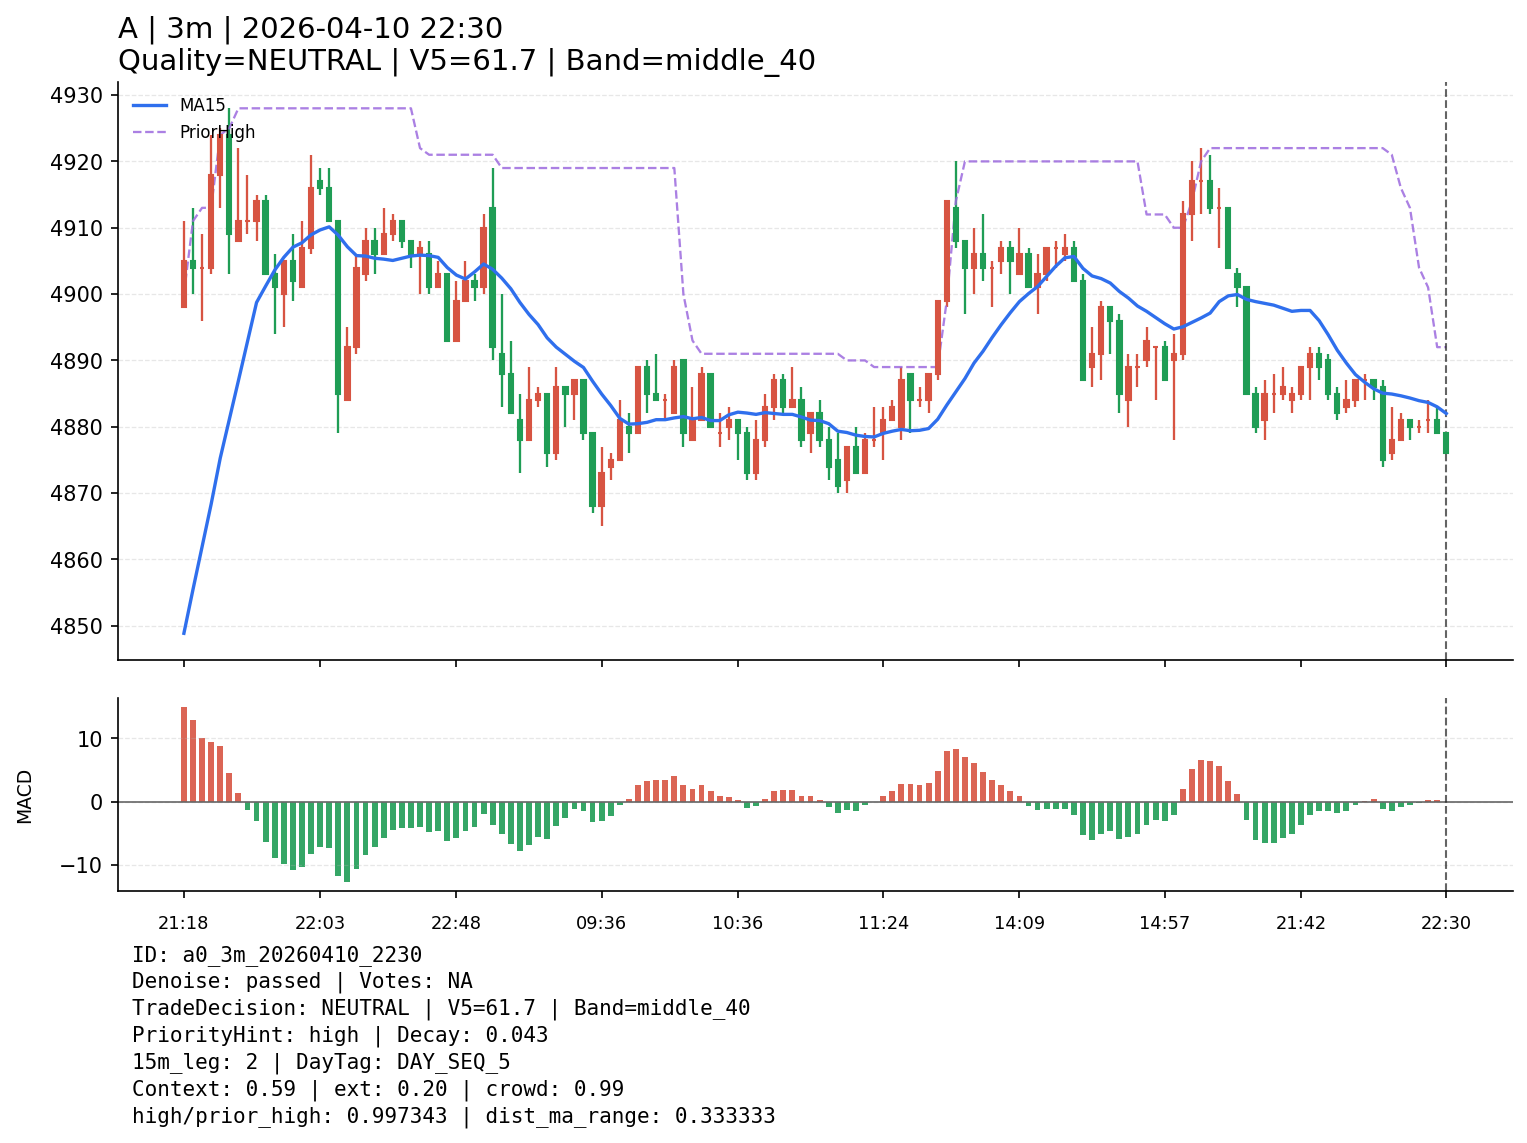The width and height of the screenshot is (1527, 1143).
Task: Click the MACD vertical axis title
Action: pos(25,796)
